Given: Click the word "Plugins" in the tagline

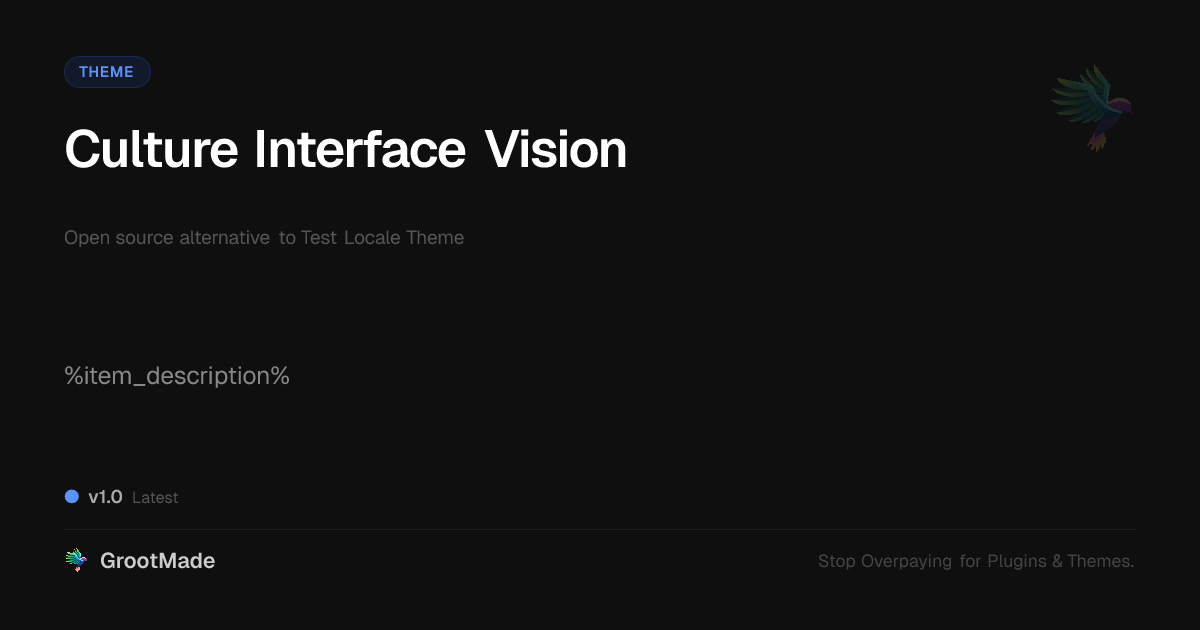Looking at the screenshot, I should coord(1017,561).
